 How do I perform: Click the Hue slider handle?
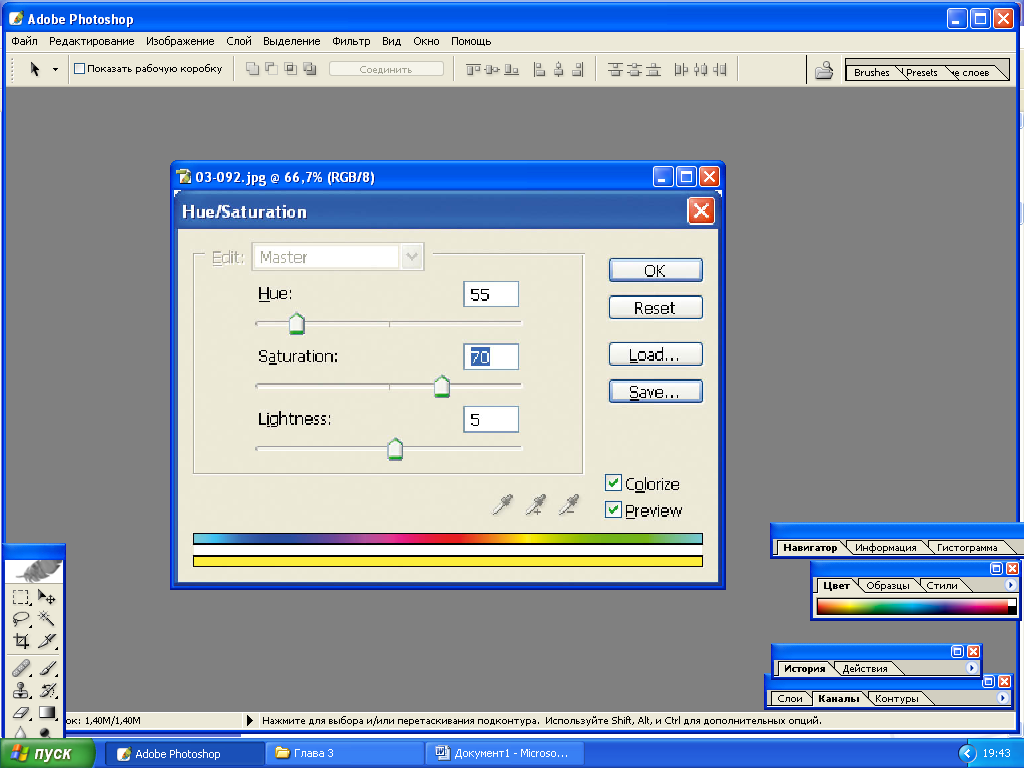tap(296, 323)
